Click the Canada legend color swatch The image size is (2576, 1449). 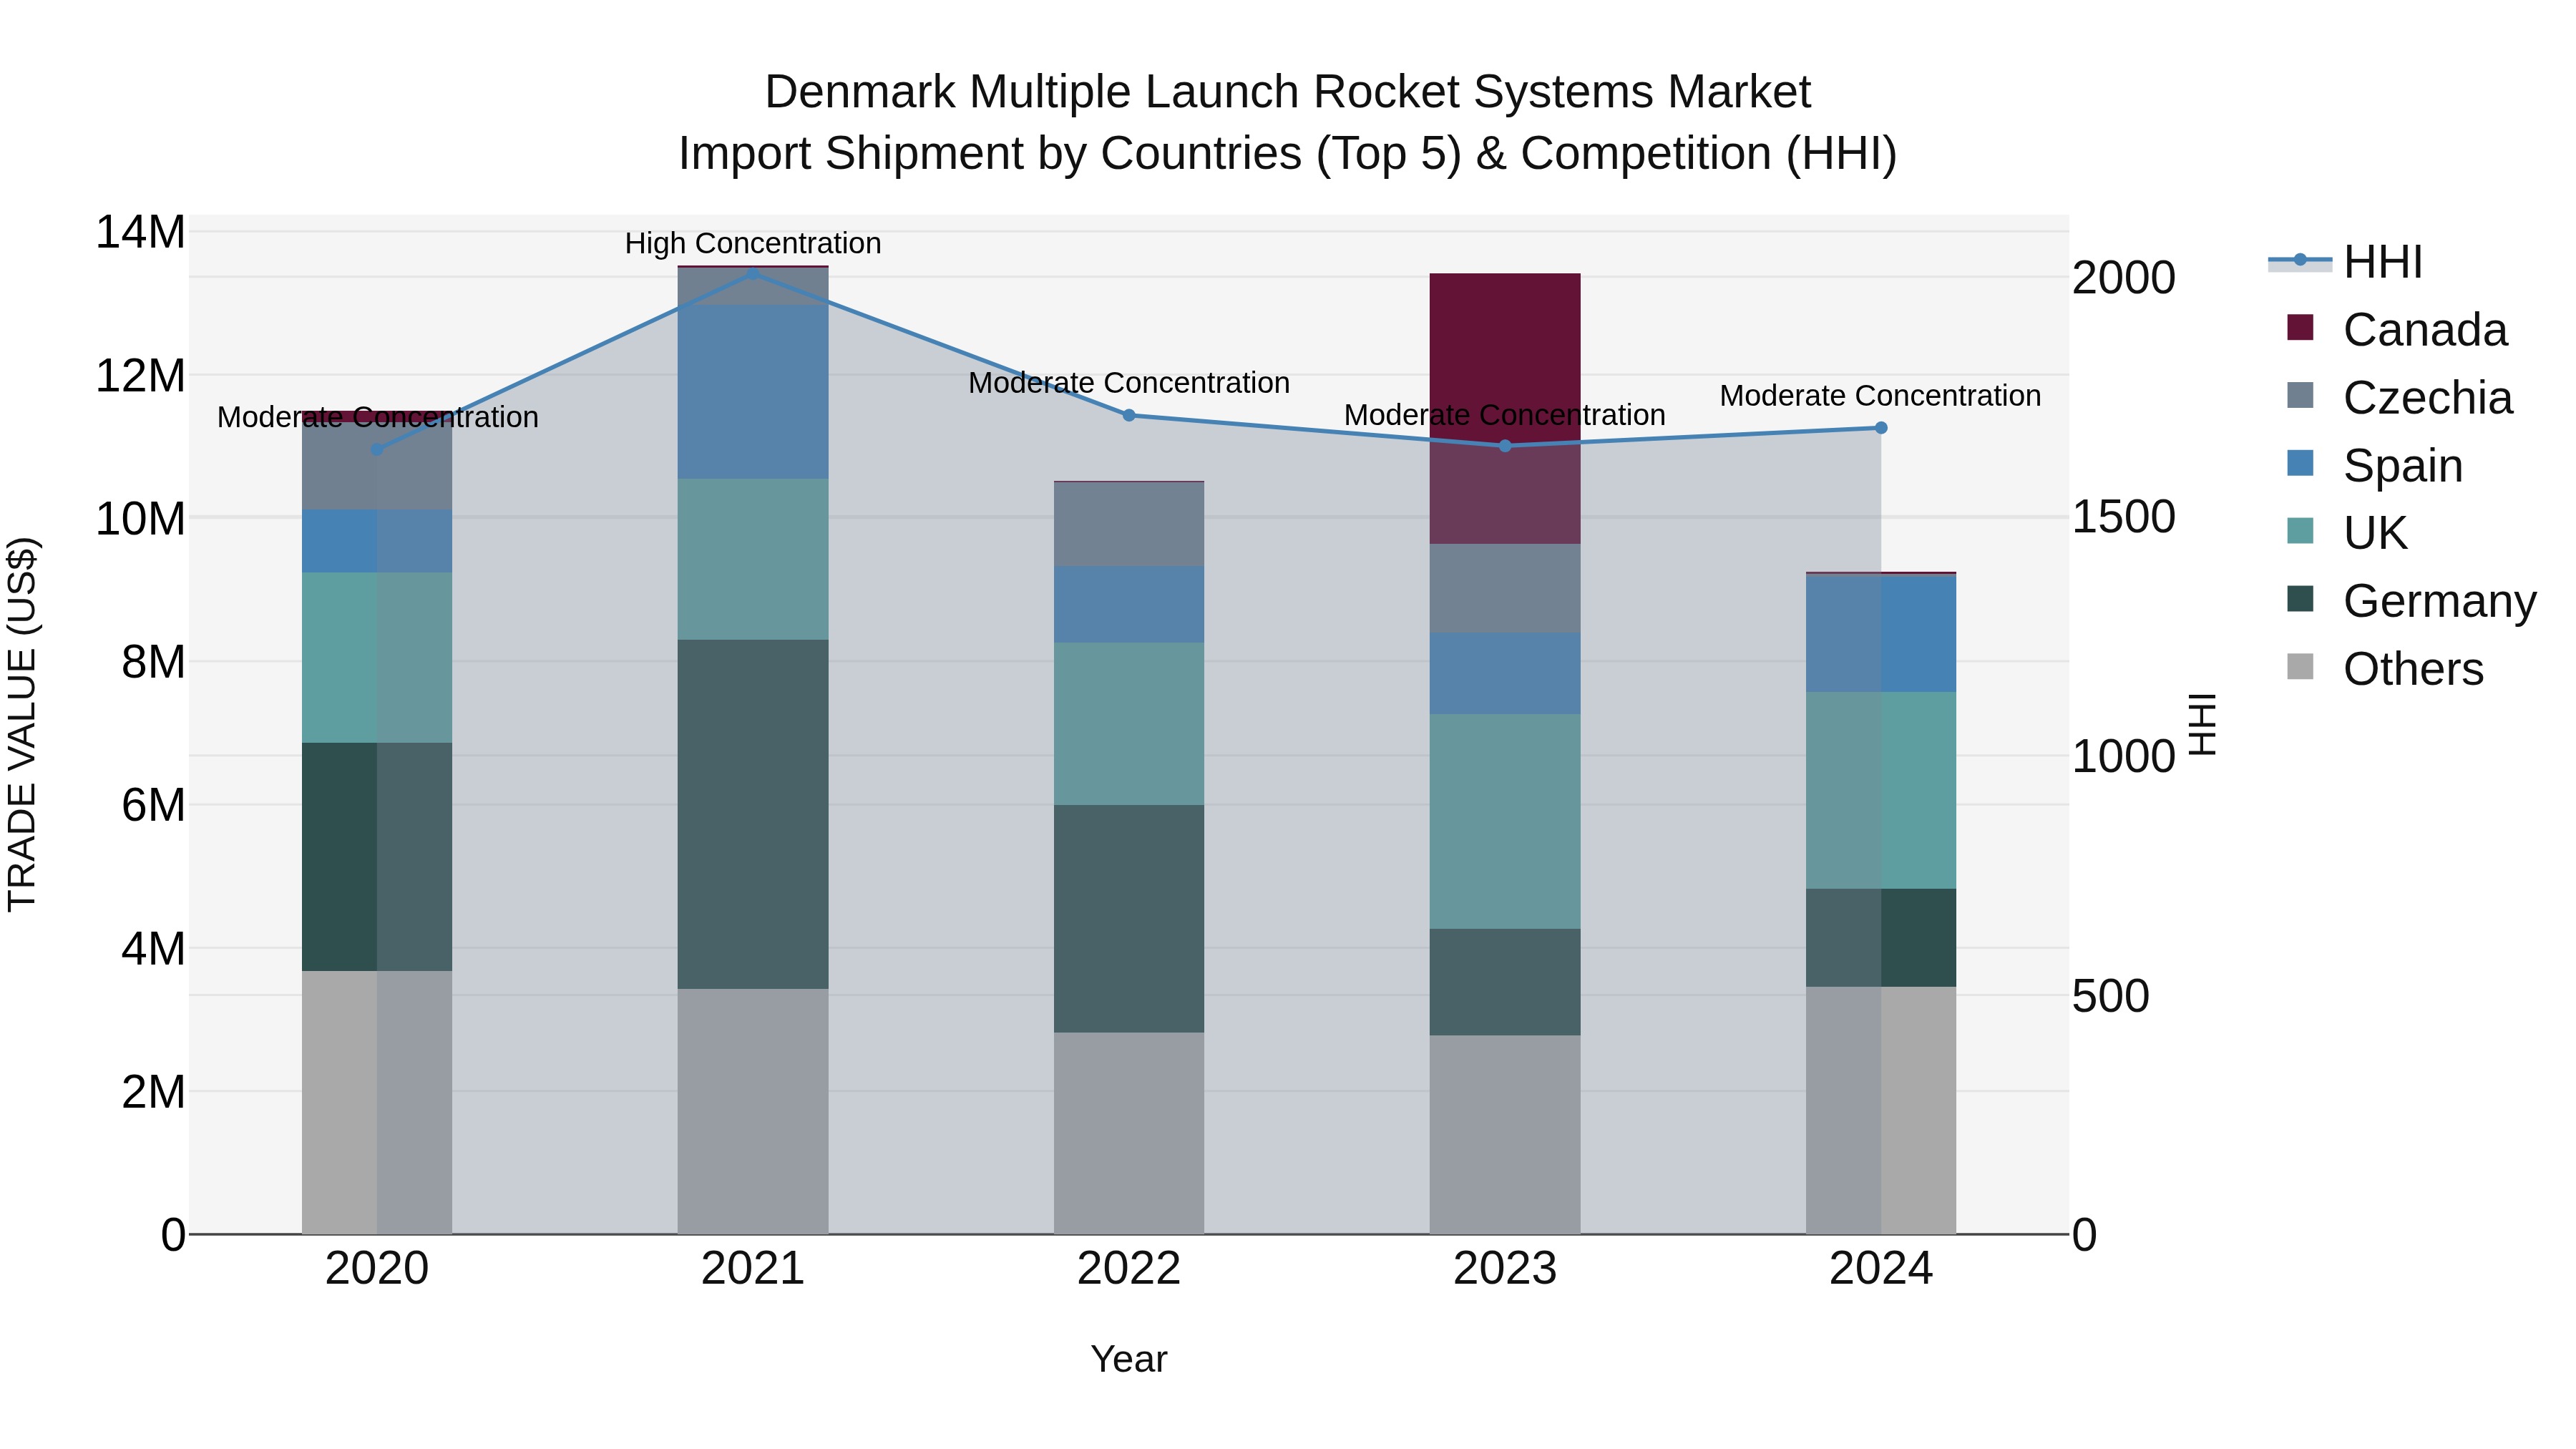(2300, 328)
